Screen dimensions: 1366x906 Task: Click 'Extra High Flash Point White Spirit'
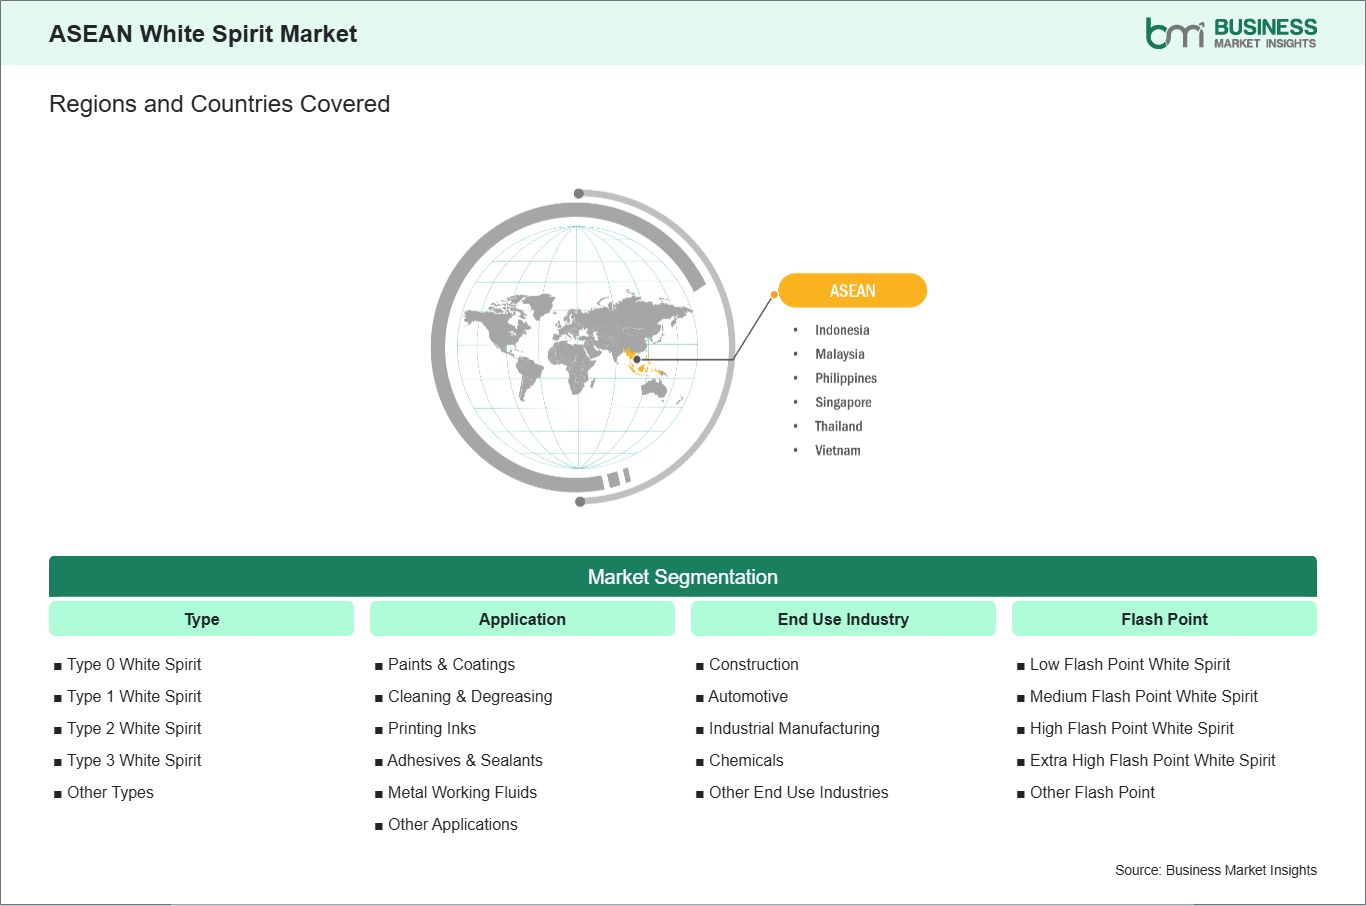pos(1153,760)
